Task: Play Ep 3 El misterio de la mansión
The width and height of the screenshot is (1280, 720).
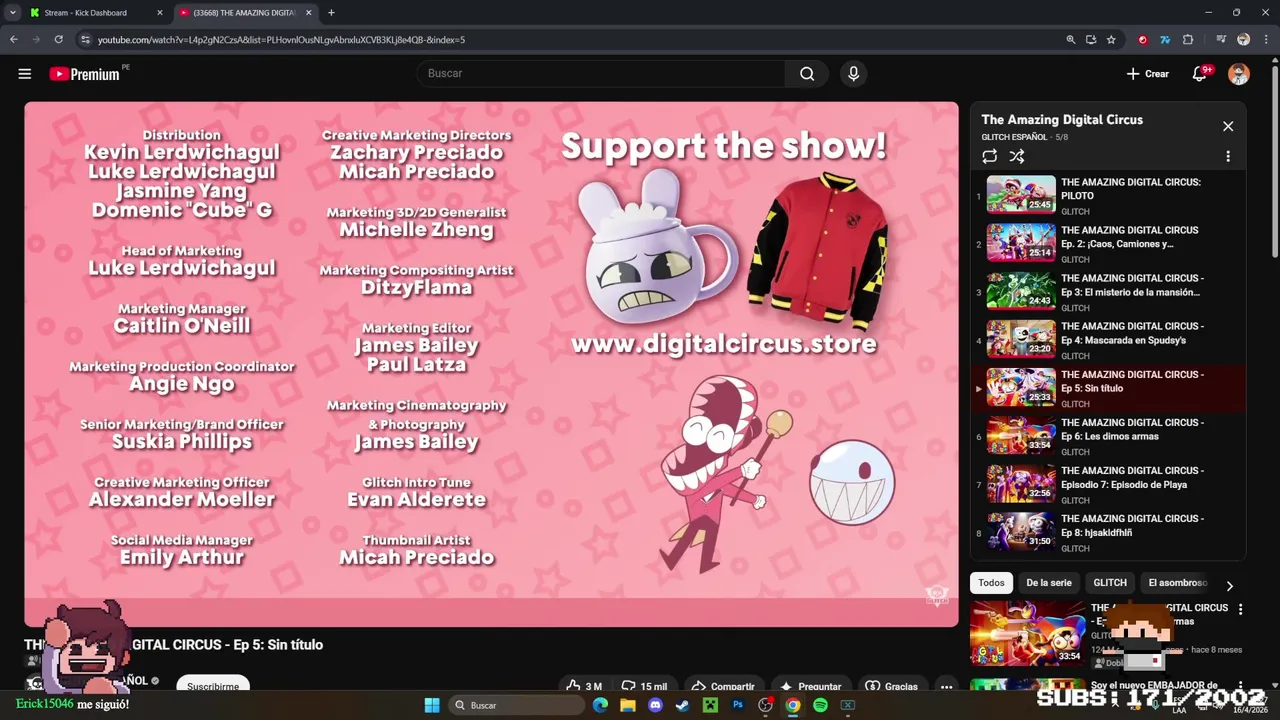Action: click(1107, 291)
